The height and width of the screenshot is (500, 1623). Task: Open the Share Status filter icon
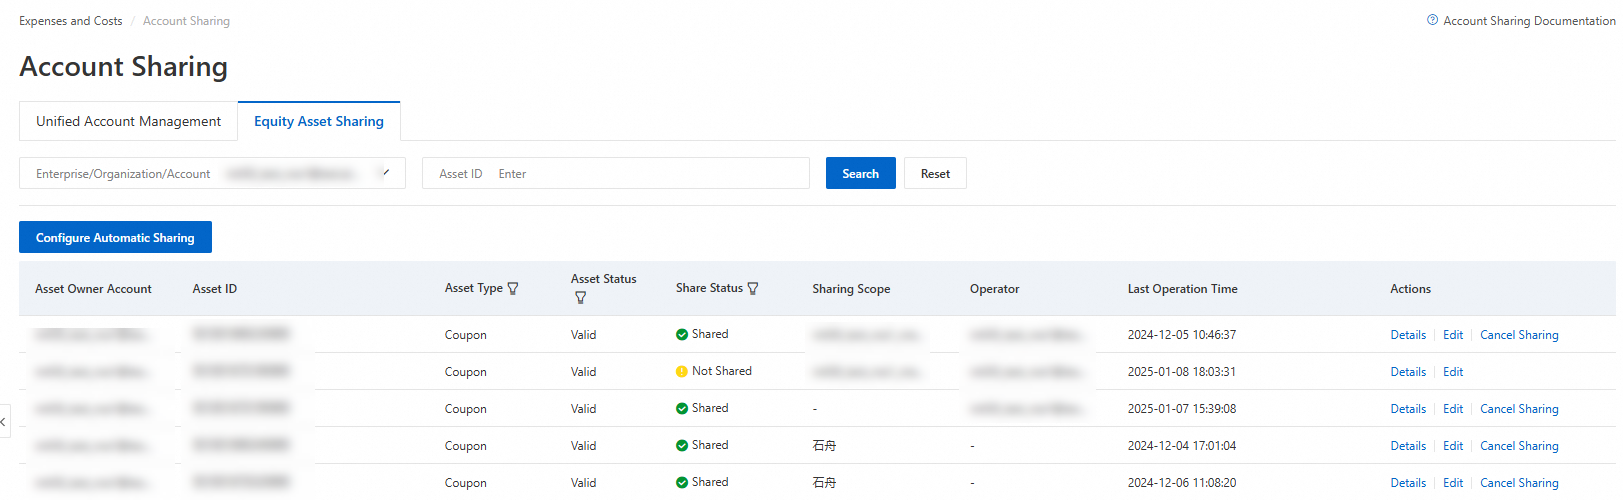(x=753, y=289)
